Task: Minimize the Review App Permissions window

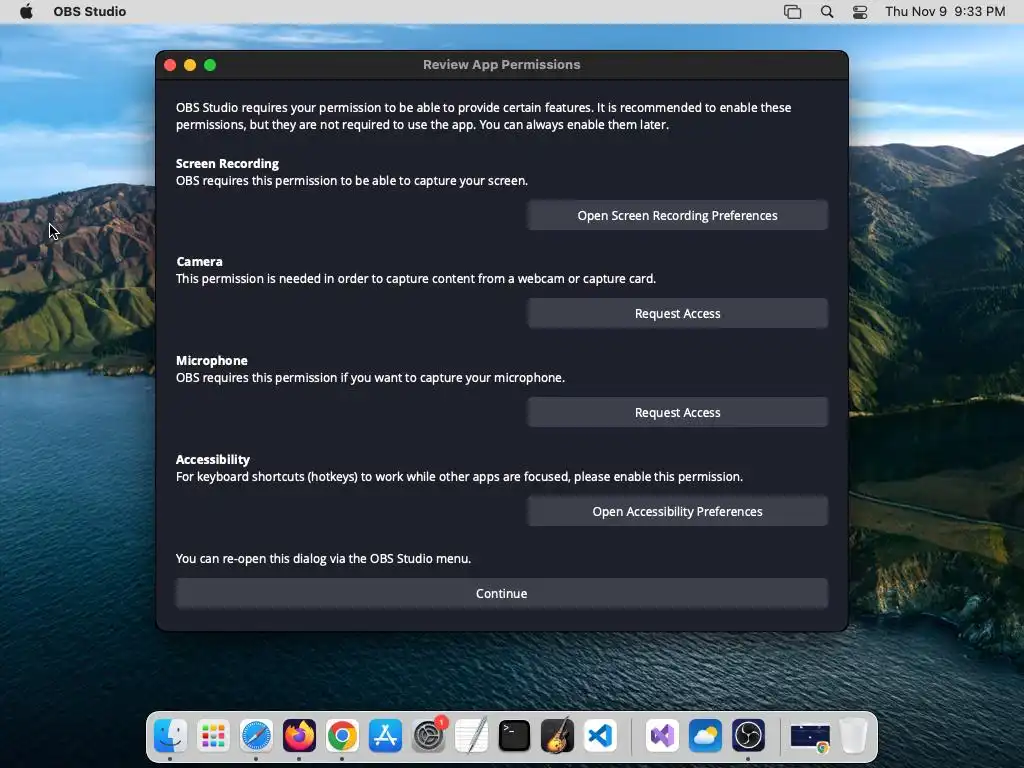Action: pyautogui.click(x=190, y=65)
